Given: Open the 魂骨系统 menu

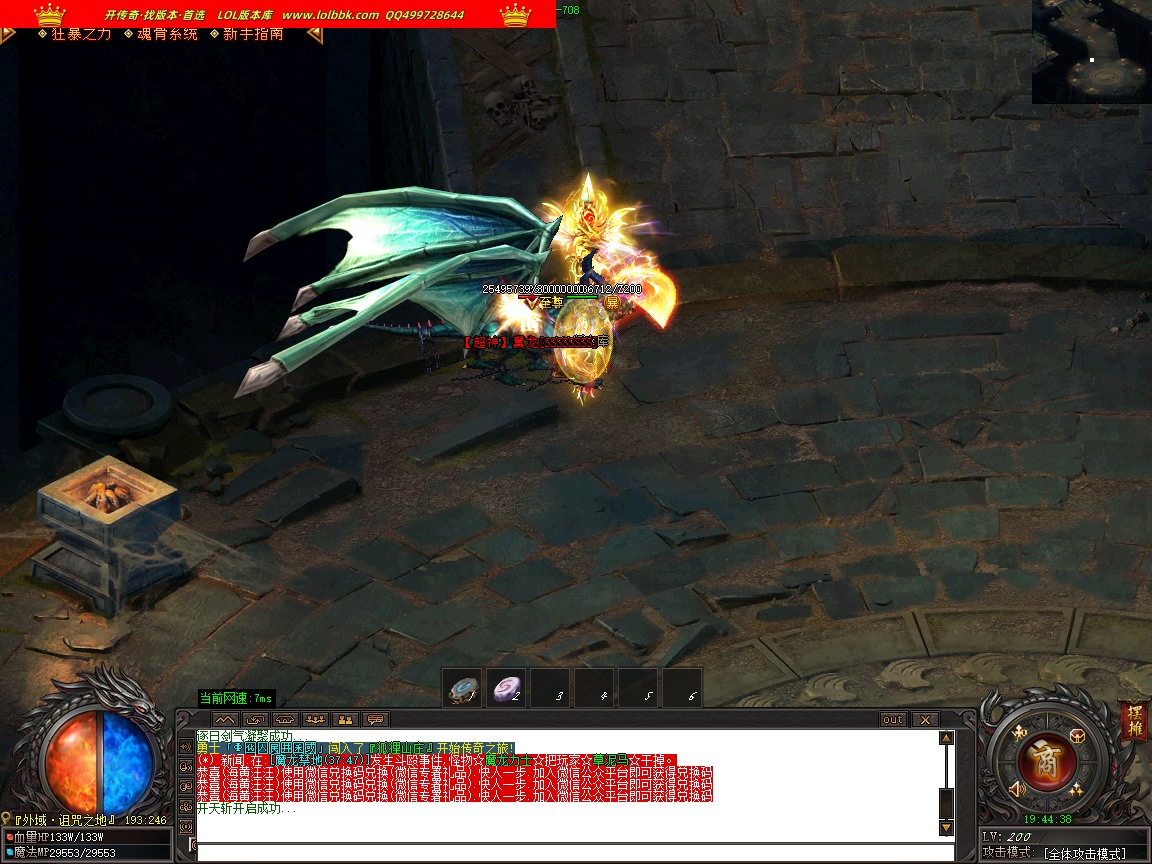Looking at the screenshot, I should tap(167, 34).
